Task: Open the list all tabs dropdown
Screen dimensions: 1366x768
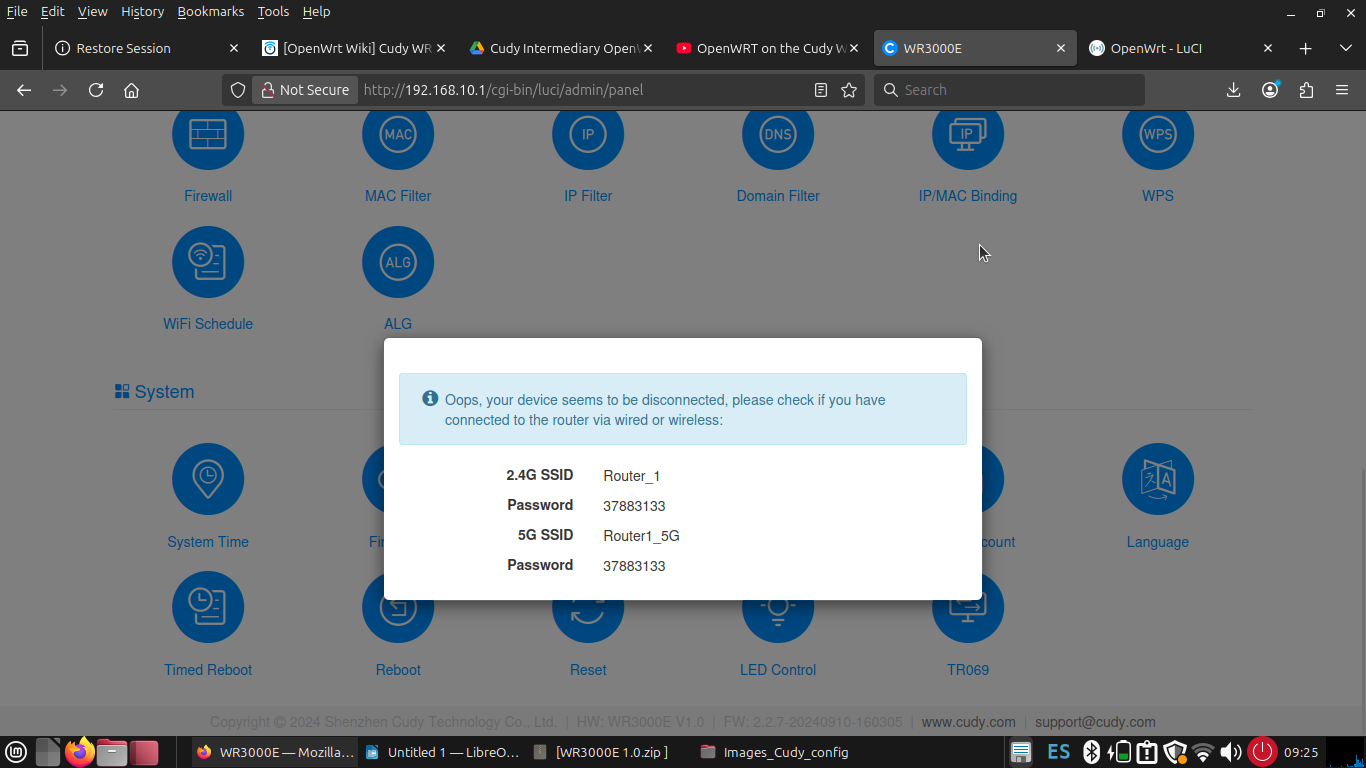Action: click(x=1345, y=47)
